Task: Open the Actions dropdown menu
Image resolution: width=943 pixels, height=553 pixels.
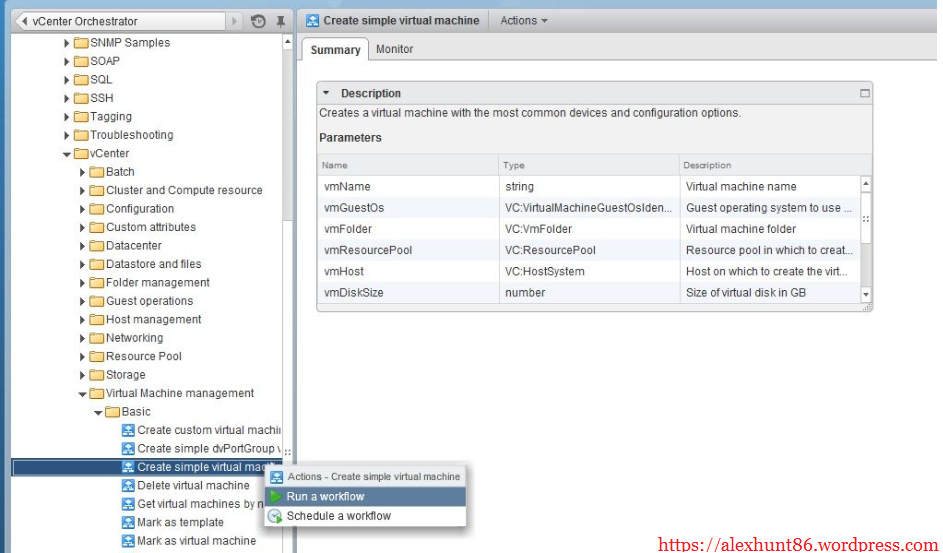Action: (x=524, y=21)
